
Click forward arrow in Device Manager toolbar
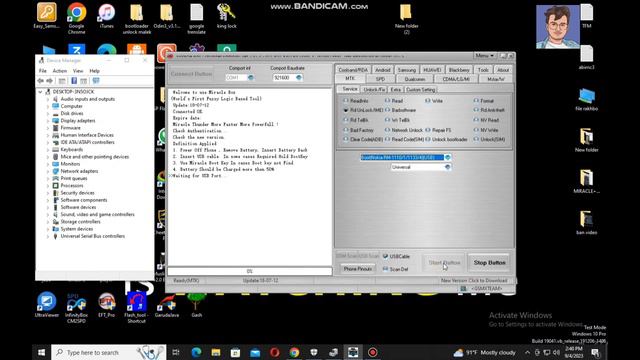(x=50, y=81)
